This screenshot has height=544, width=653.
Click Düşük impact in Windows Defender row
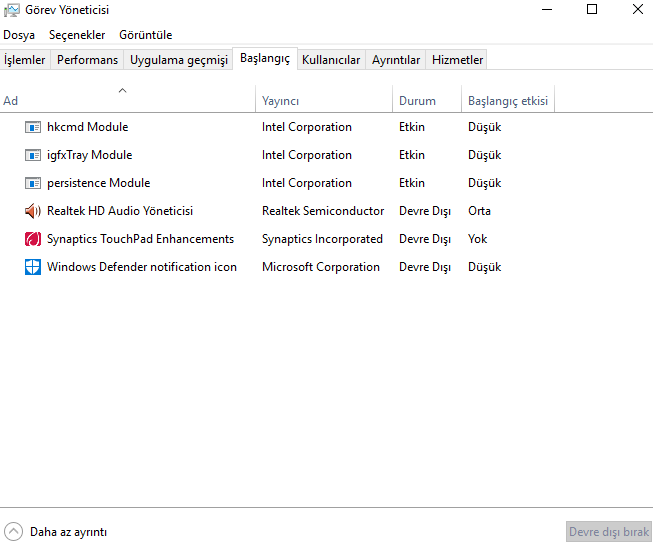click(484, 267)
